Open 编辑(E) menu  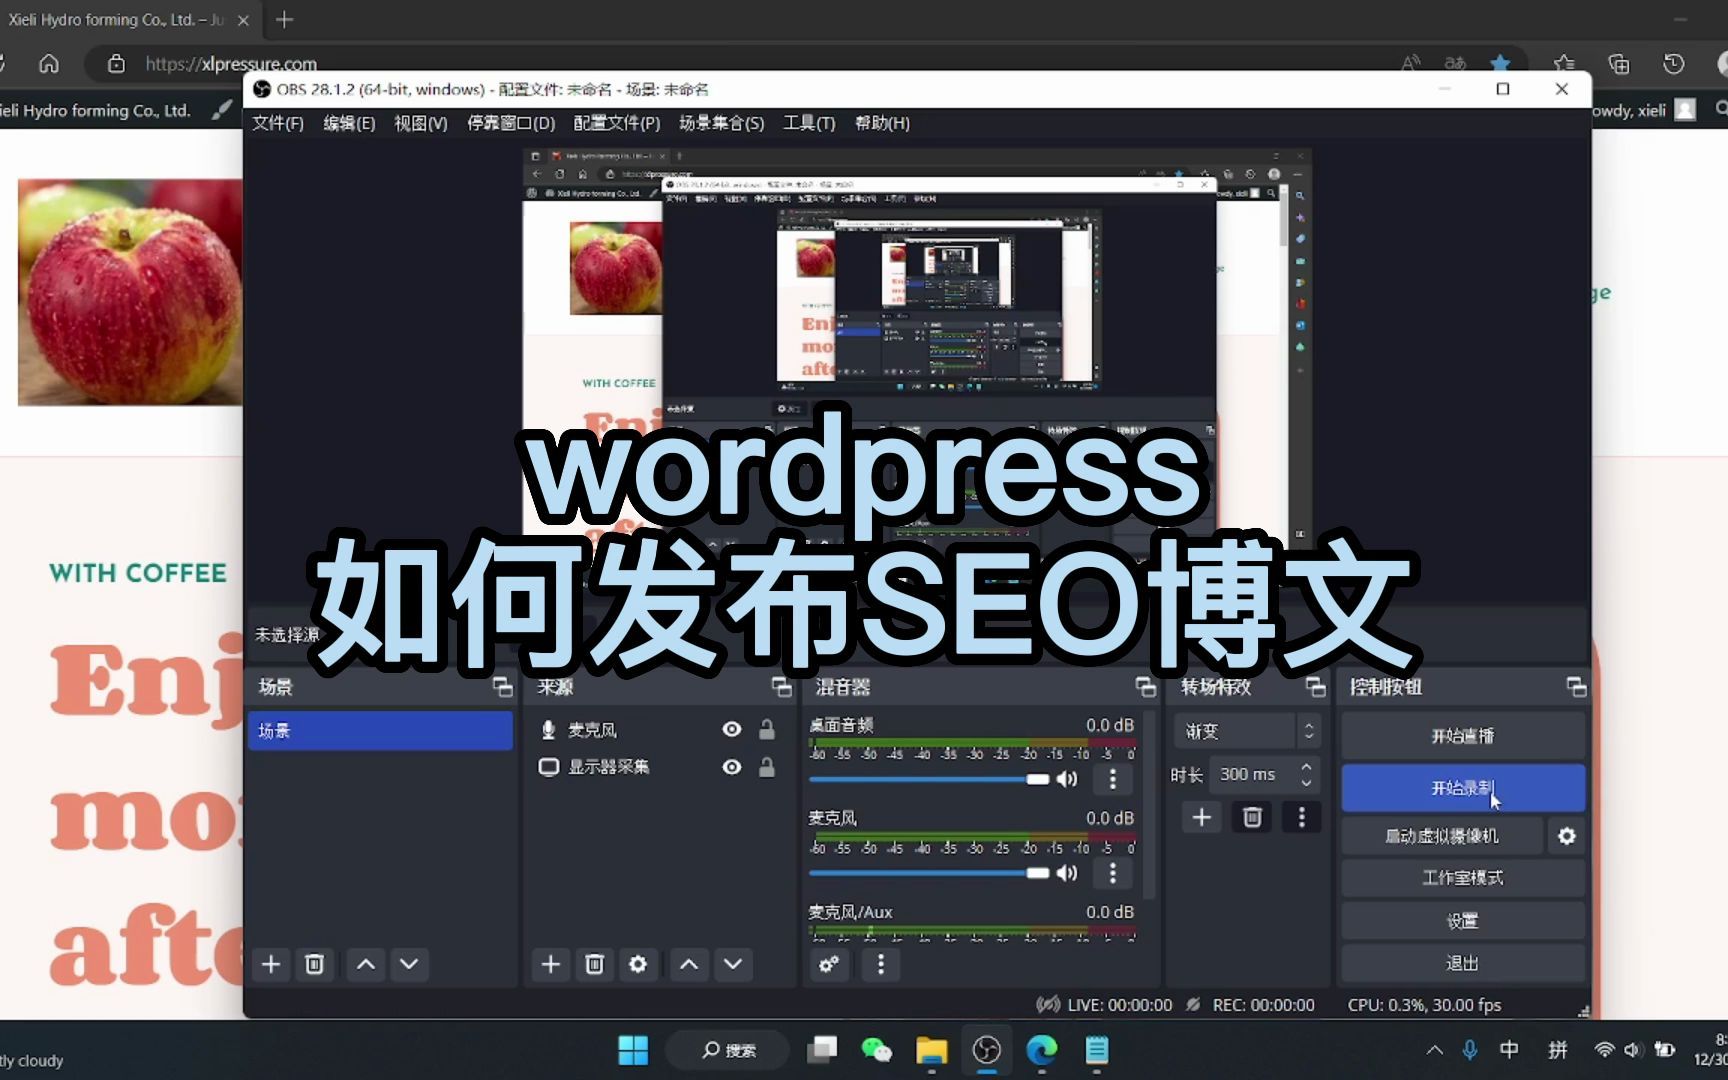[349, 123]
